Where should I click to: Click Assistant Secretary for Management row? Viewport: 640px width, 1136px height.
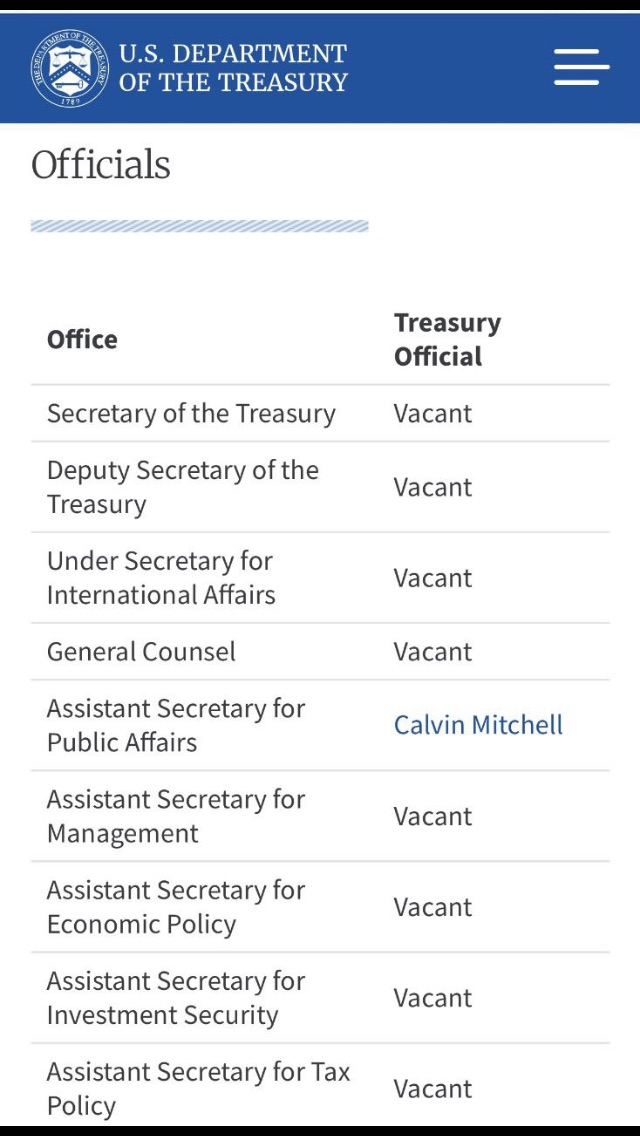320,816
